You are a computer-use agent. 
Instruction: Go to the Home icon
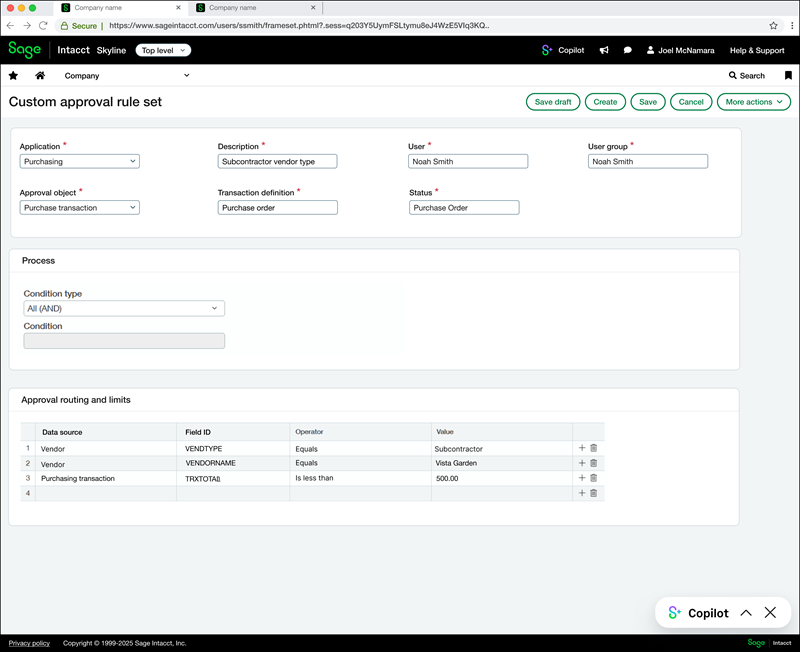pos(40,75)
